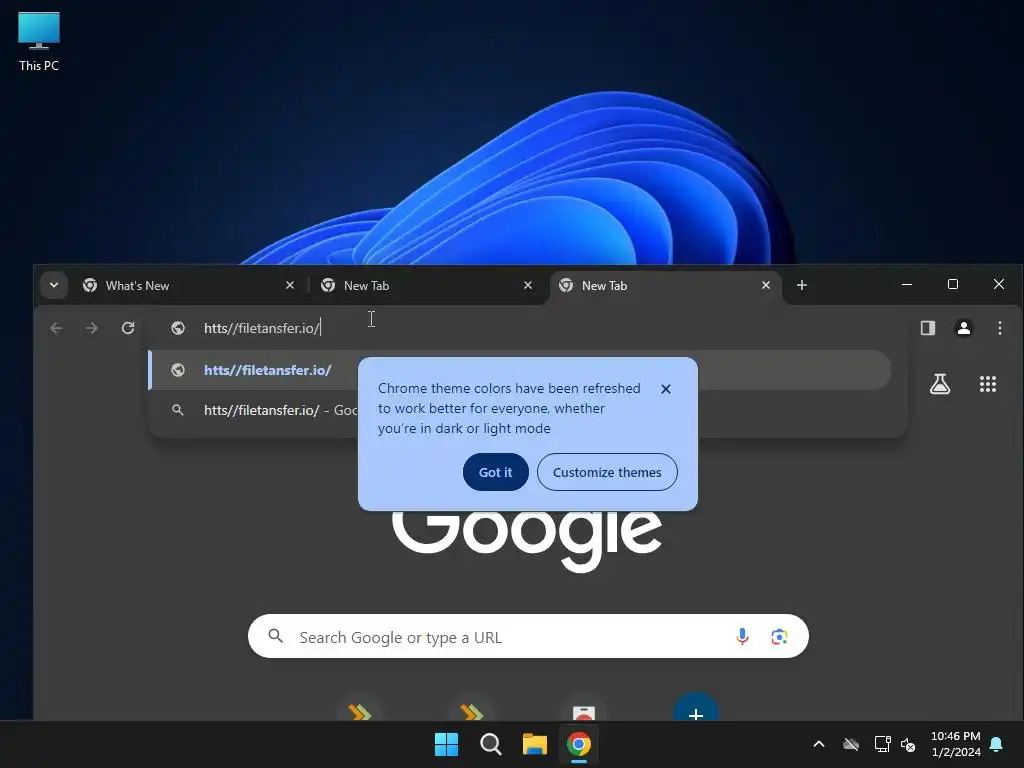Screen dimensions: 1024x768
Task: Select the htts//filetansfer.io/ URL suggestion
Action: [520, 370]
